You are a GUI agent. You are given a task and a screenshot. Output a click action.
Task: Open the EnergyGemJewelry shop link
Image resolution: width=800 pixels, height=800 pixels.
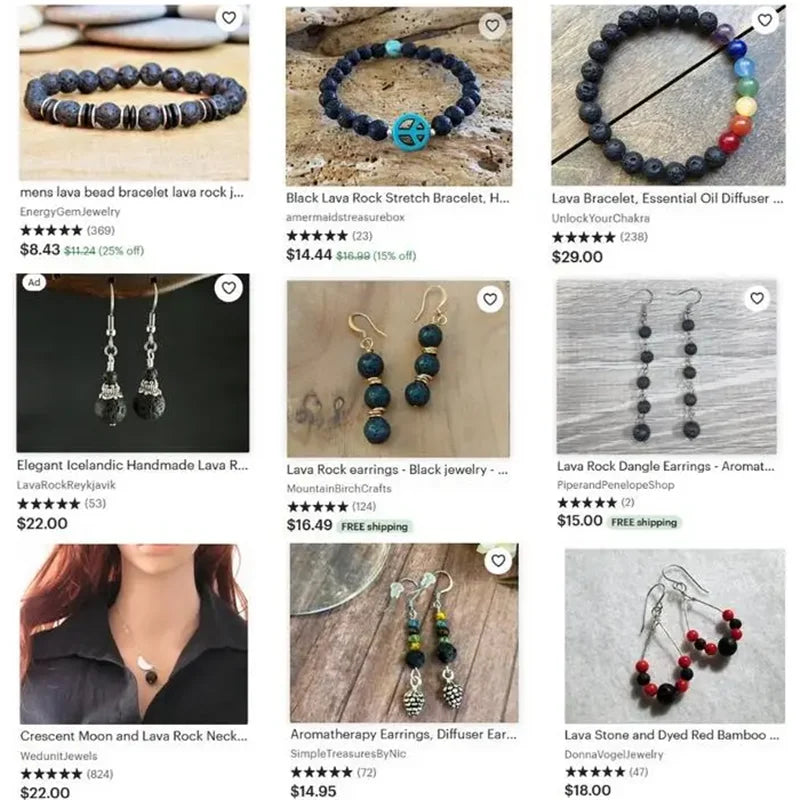pos(70,212)
